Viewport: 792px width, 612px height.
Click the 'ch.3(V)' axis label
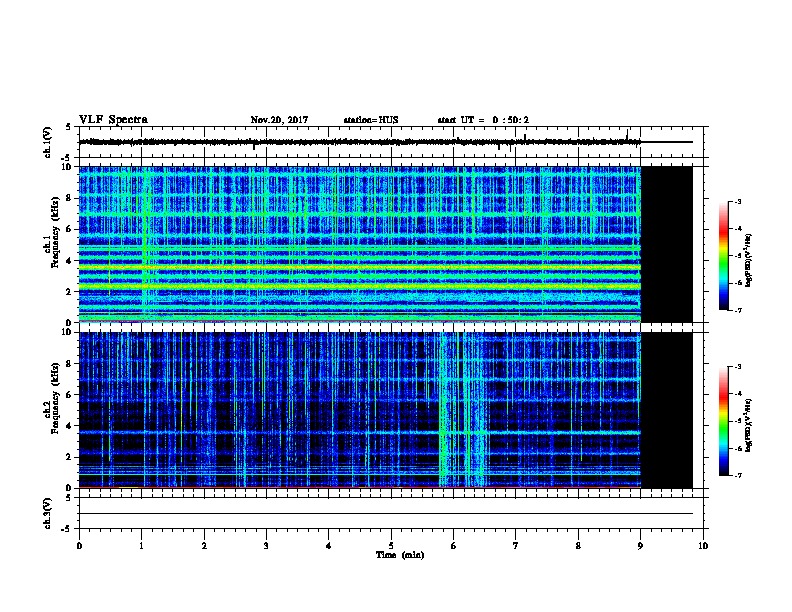click(x=48, y=513)
